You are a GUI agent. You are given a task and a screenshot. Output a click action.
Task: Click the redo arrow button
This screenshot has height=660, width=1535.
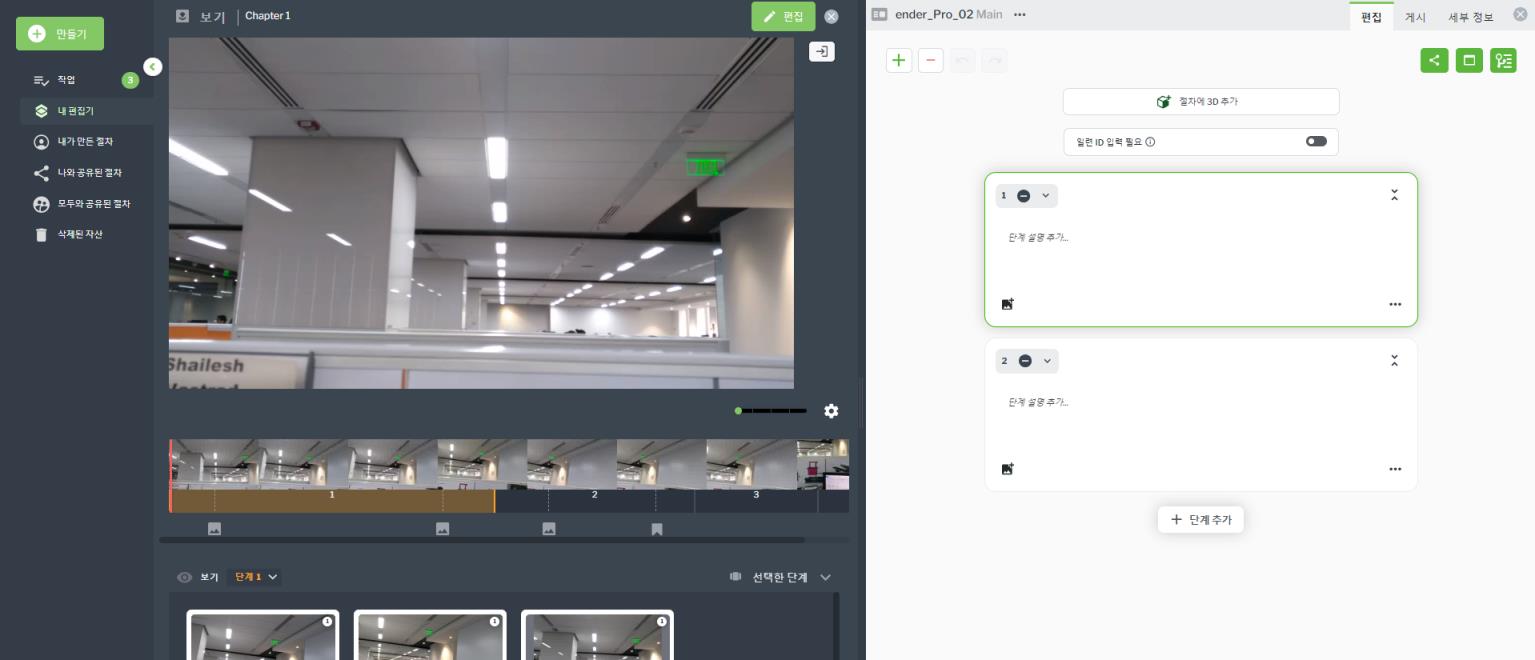click(994, 60)
